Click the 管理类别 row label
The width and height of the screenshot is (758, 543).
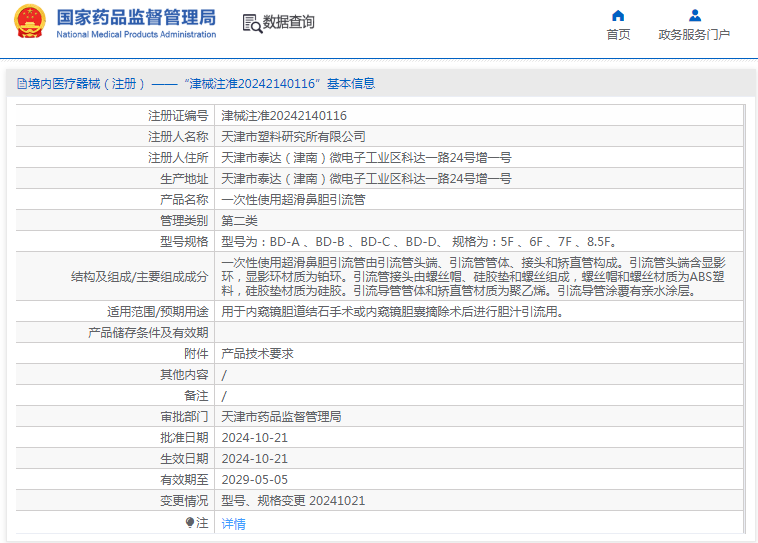(184, 221)
